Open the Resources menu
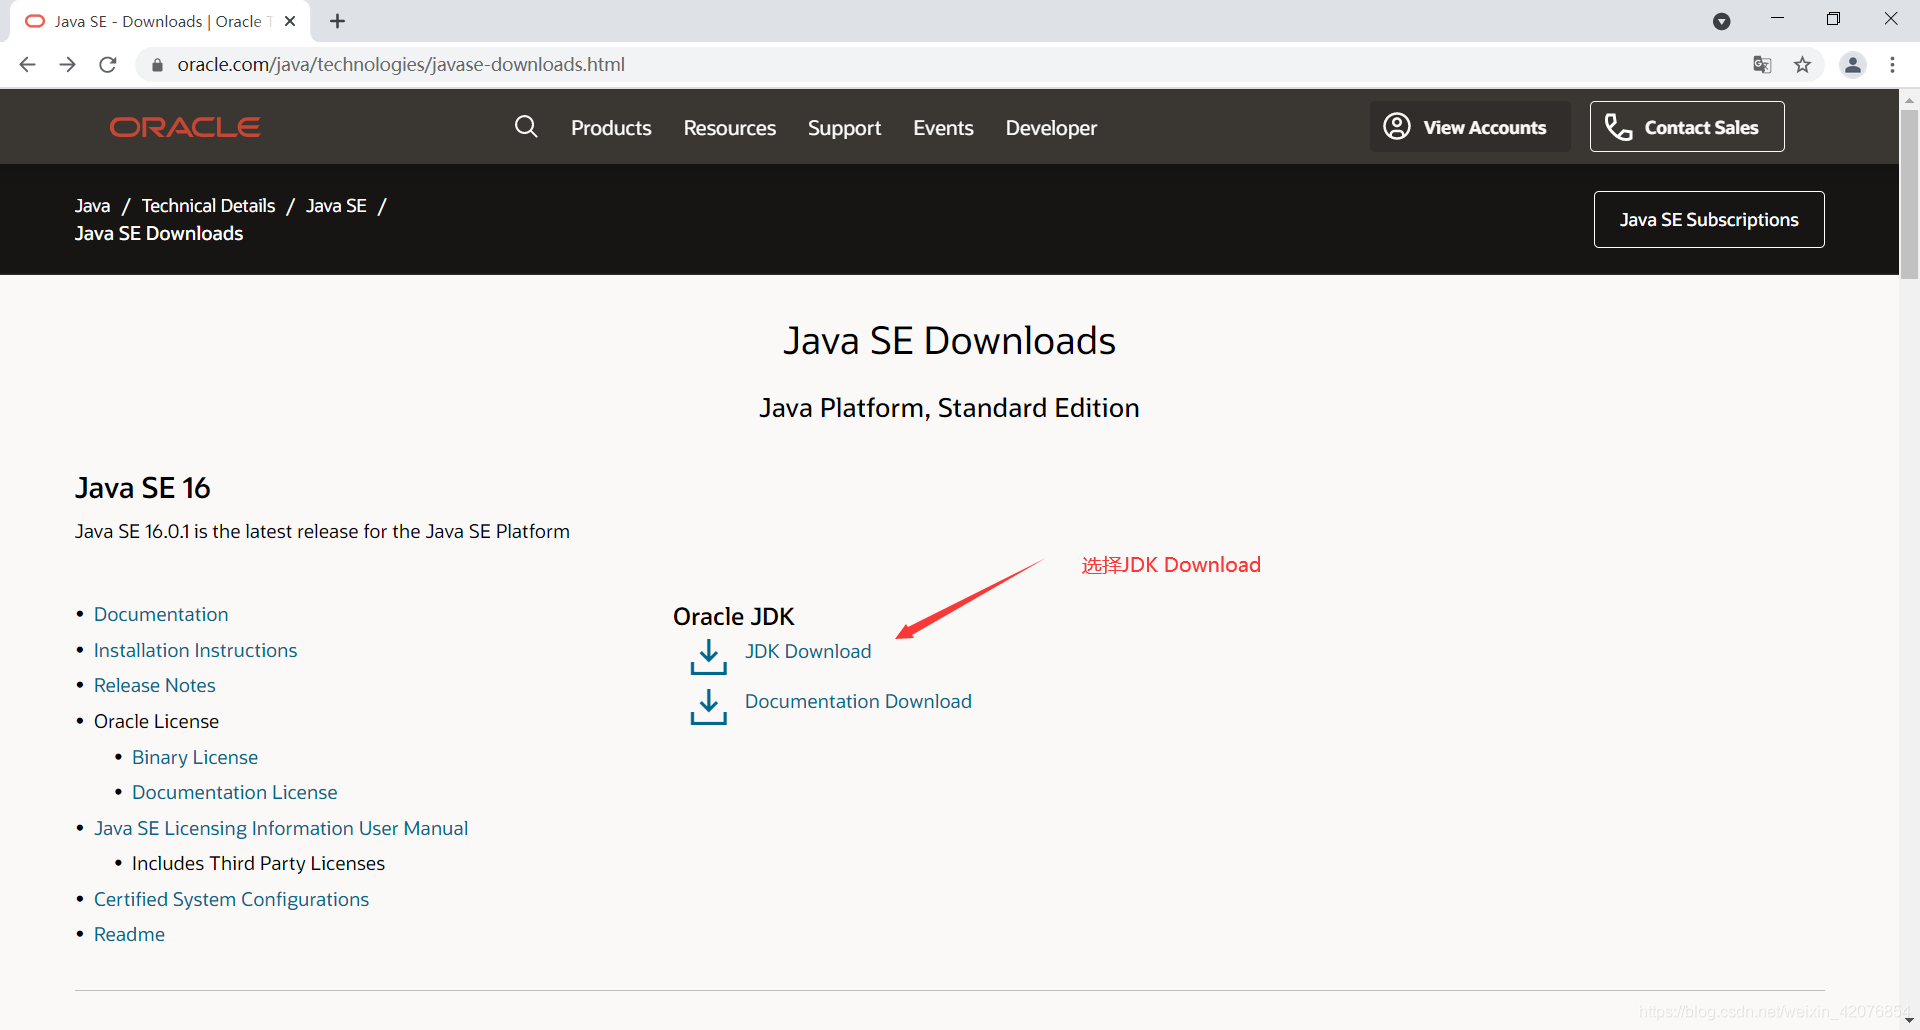Image resolution: width=1920 pixels, height=1030 pixels. (730, 128)
